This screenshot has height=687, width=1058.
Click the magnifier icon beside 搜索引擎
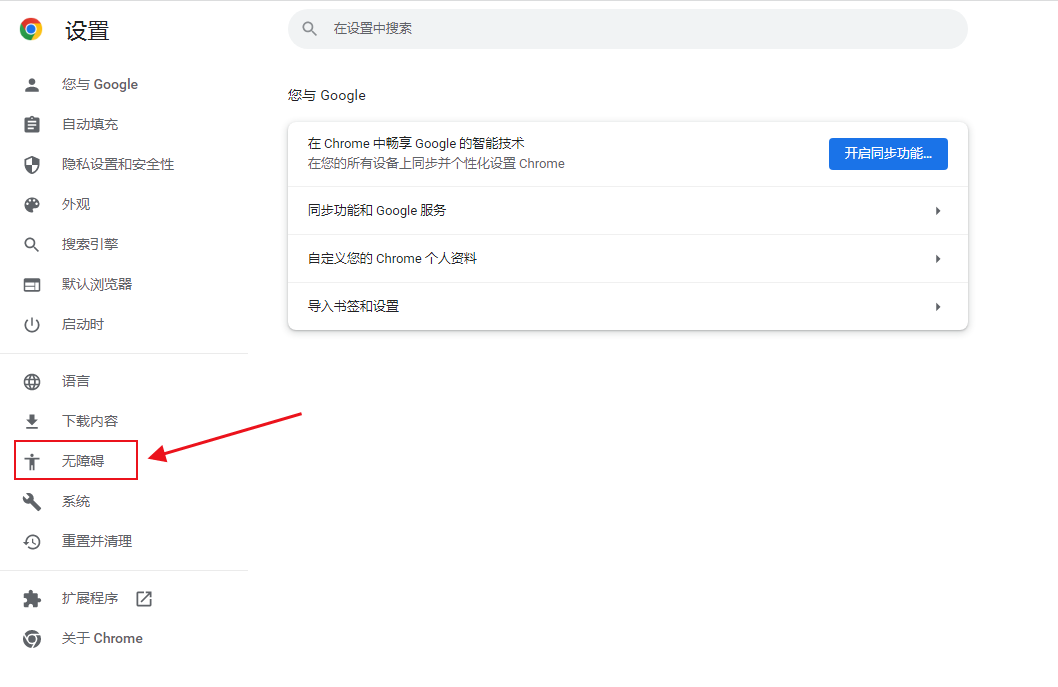coord(32,244)
